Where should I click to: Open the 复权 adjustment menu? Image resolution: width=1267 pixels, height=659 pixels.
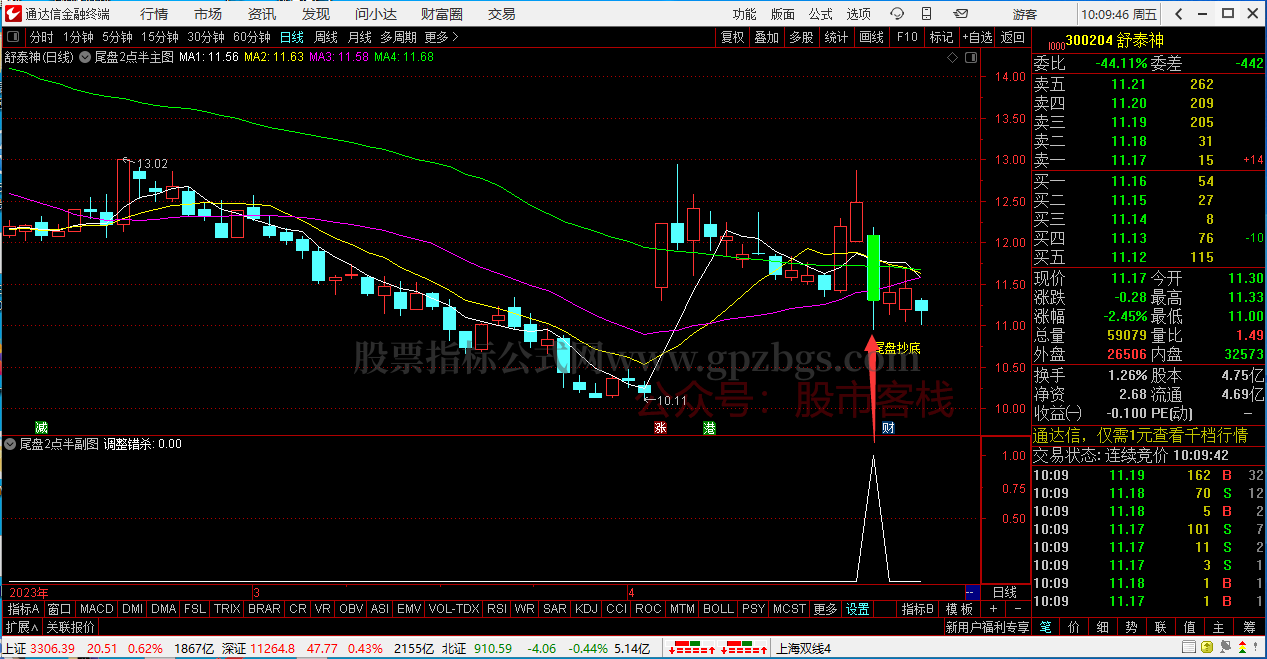[733, 37]
